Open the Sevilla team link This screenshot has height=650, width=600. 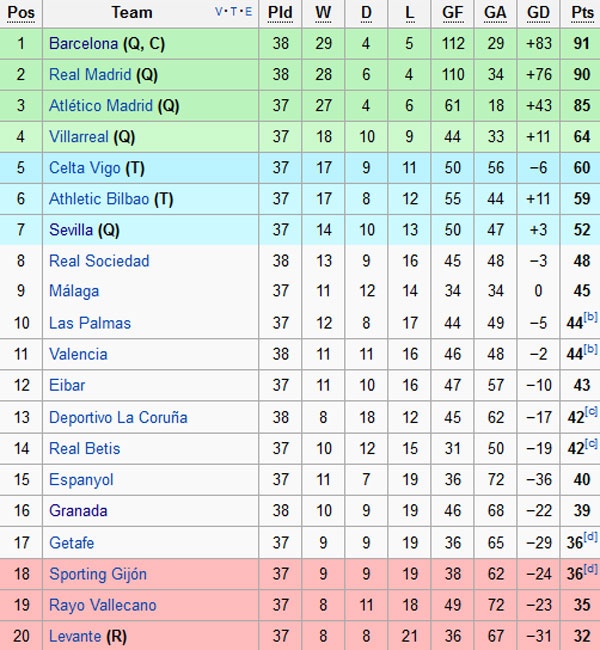click(71, 230)
